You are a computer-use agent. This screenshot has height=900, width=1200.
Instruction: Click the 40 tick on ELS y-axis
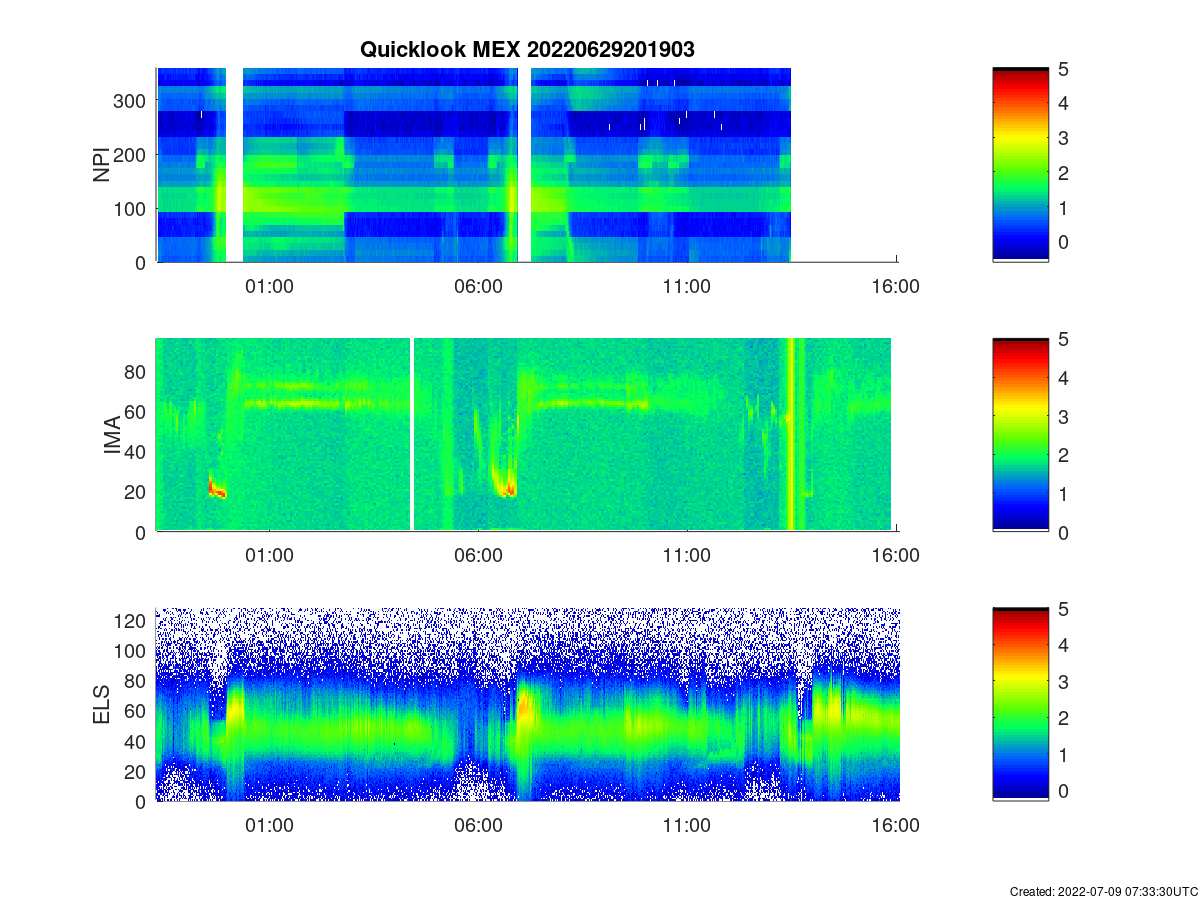tap(137, 741)
